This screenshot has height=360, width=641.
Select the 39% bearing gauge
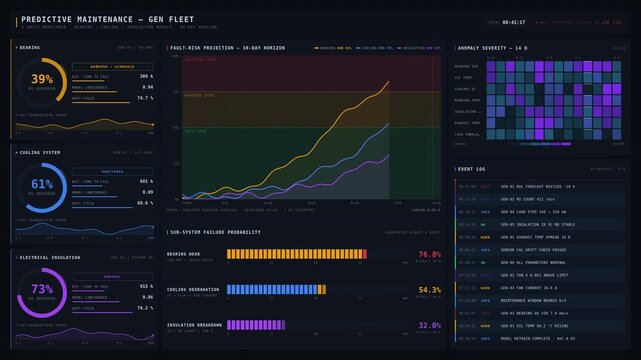(42, 82)
